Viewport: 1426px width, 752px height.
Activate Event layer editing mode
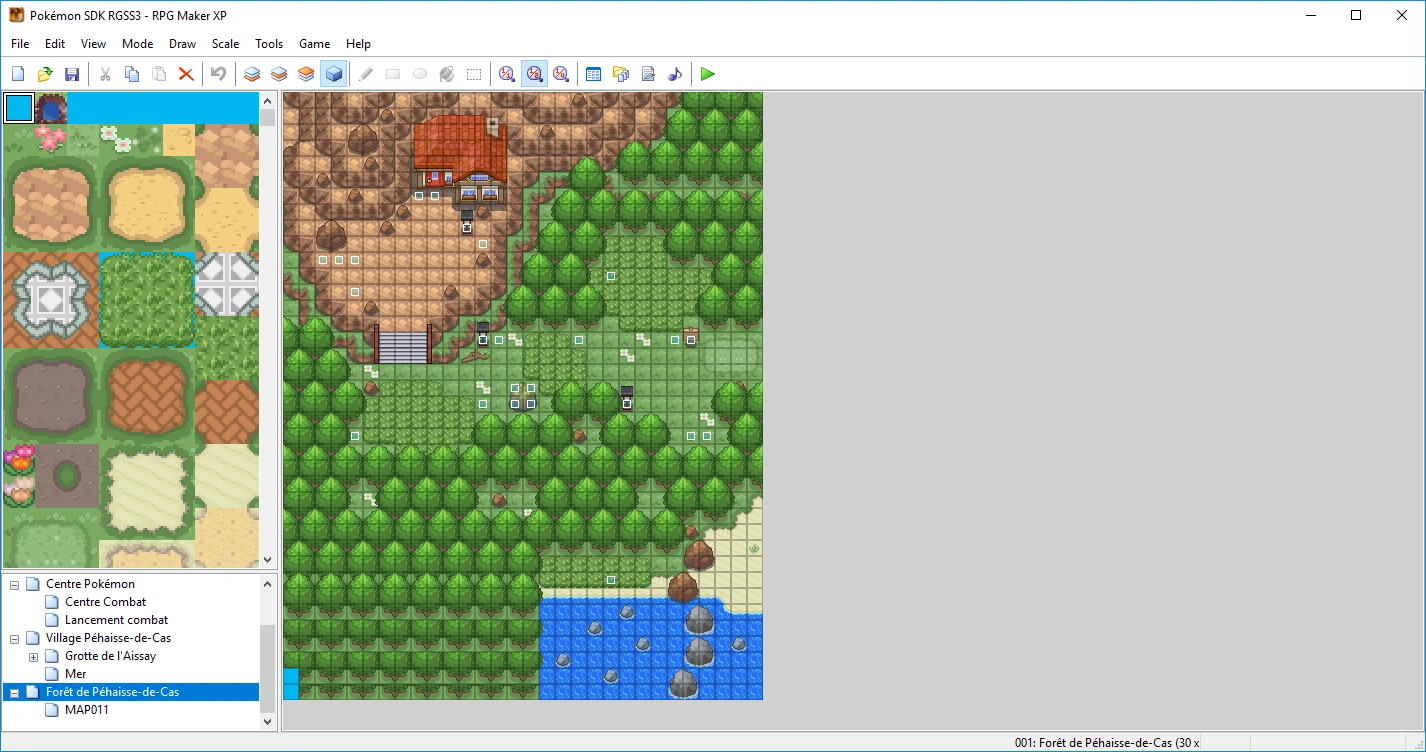click(x=334, y=73)
